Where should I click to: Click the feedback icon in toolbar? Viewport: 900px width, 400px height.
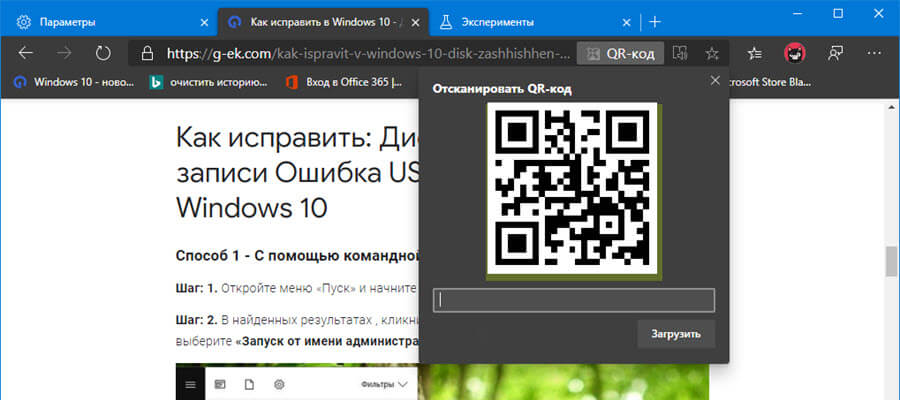(x=835, y=53)
